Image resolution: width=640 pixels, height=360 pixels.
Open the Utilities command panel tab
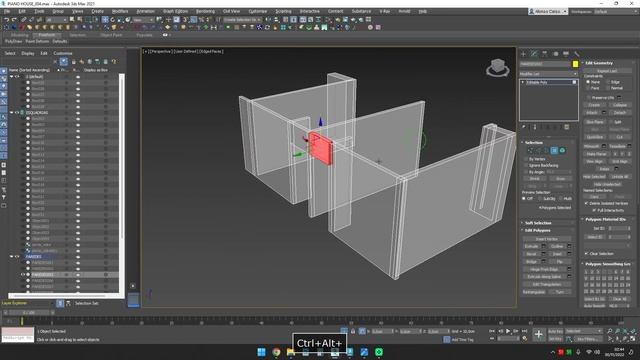(x=576, y=54)
